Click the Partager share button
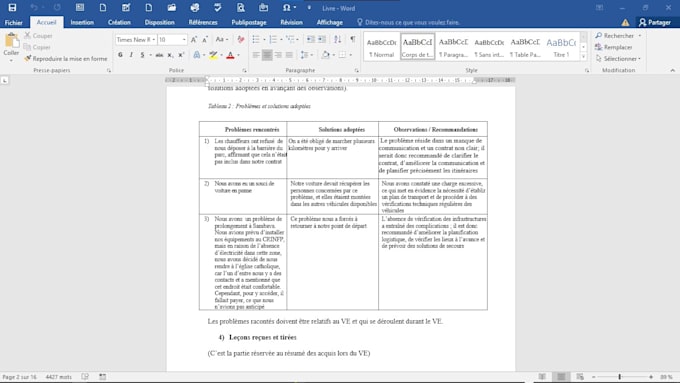Viewport: 680px width, 383px height. click(x=655, y=23)
